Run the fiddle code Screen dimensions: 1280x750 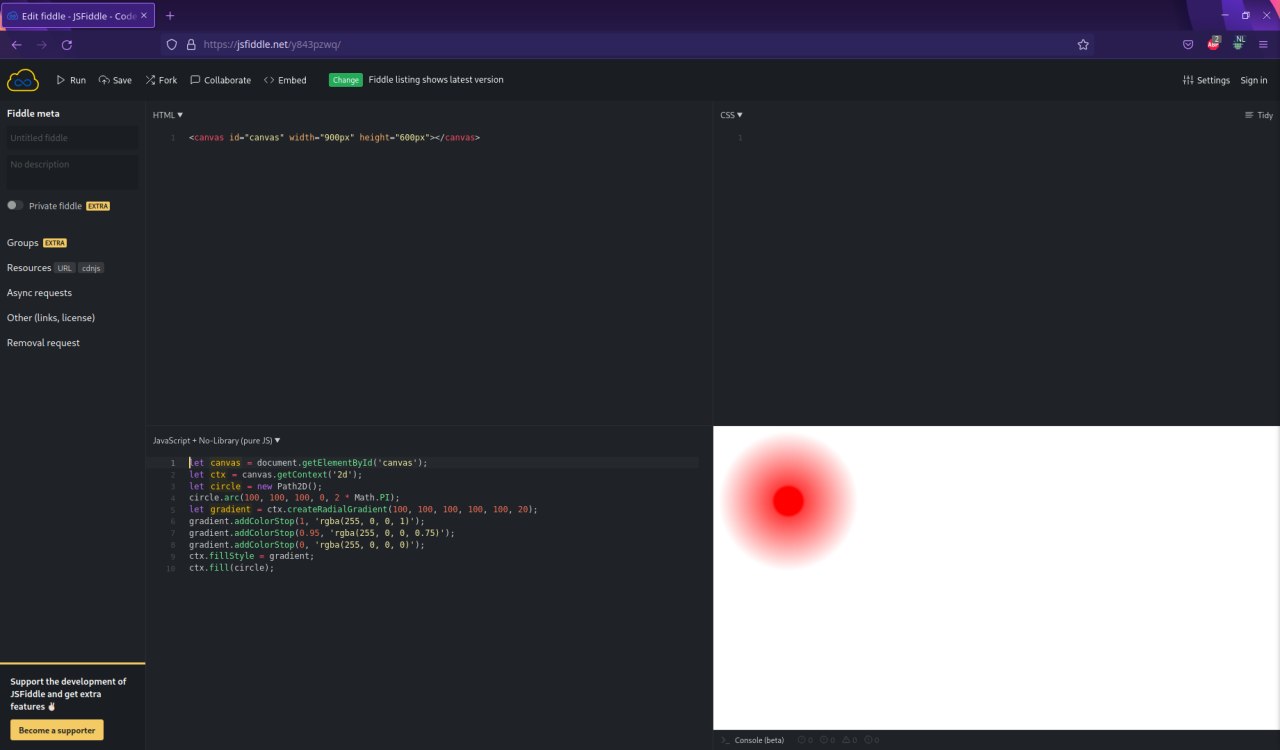(x=70, y=79)
